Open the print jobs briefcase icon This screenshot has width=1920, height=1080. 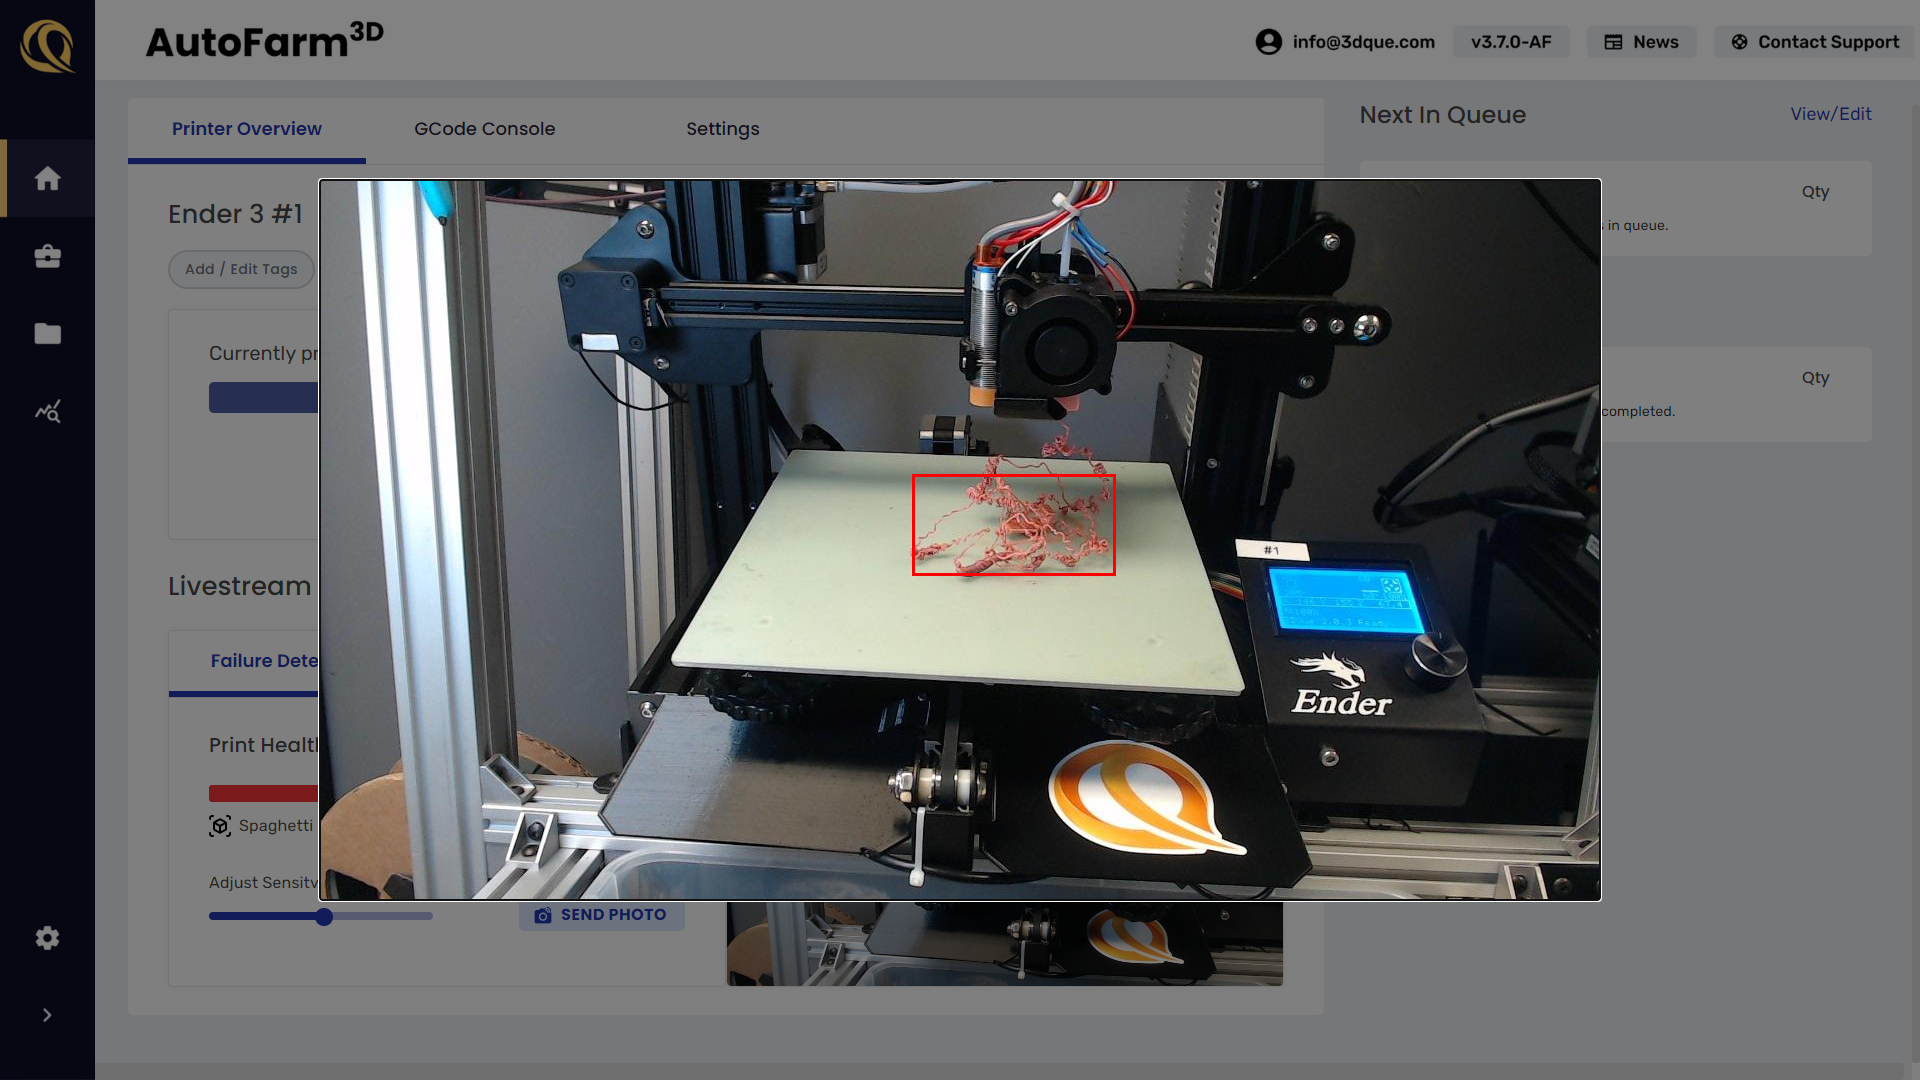pos(47,256)
